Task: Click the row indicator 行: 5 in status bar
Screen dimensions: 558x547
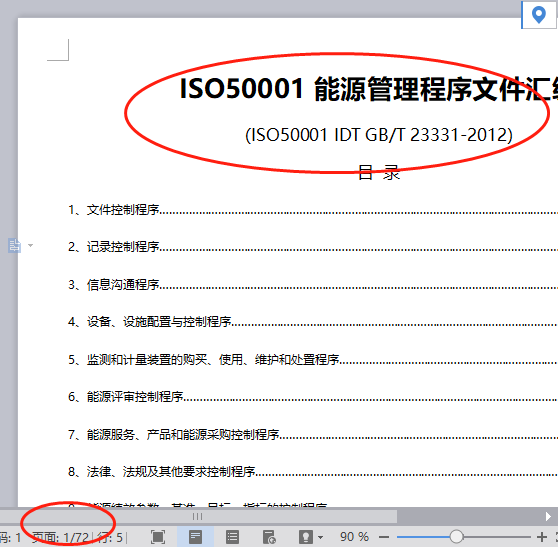Action: pos(110,537)
